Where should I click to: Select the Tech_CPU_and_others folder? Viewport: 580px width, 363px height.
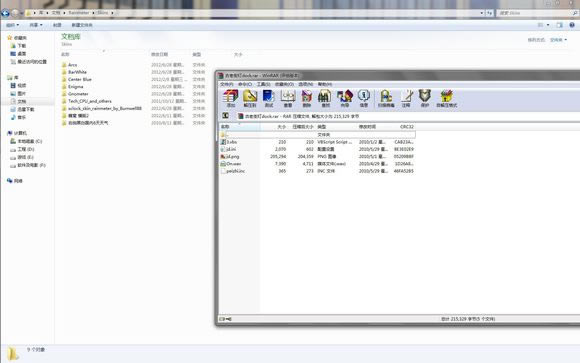point(87,101)
